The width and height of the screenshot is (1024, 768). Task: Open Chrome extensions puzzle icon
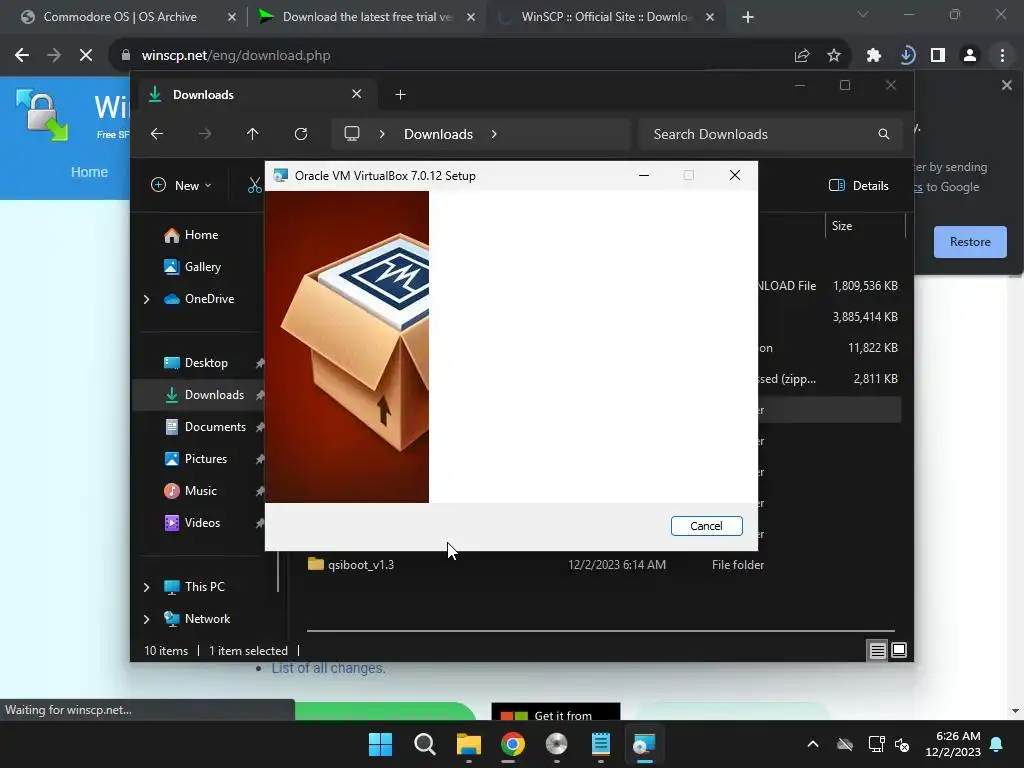[873, 56]
